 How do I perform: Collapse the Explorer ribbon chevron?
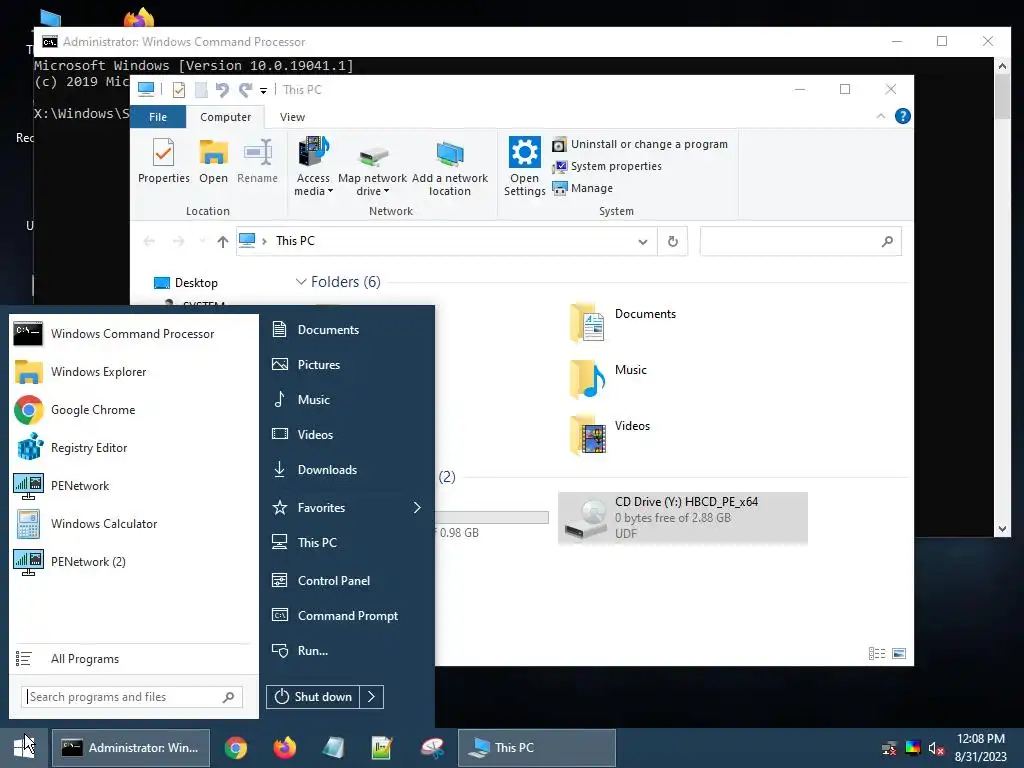pyautogui.click(x=881, y=116)
